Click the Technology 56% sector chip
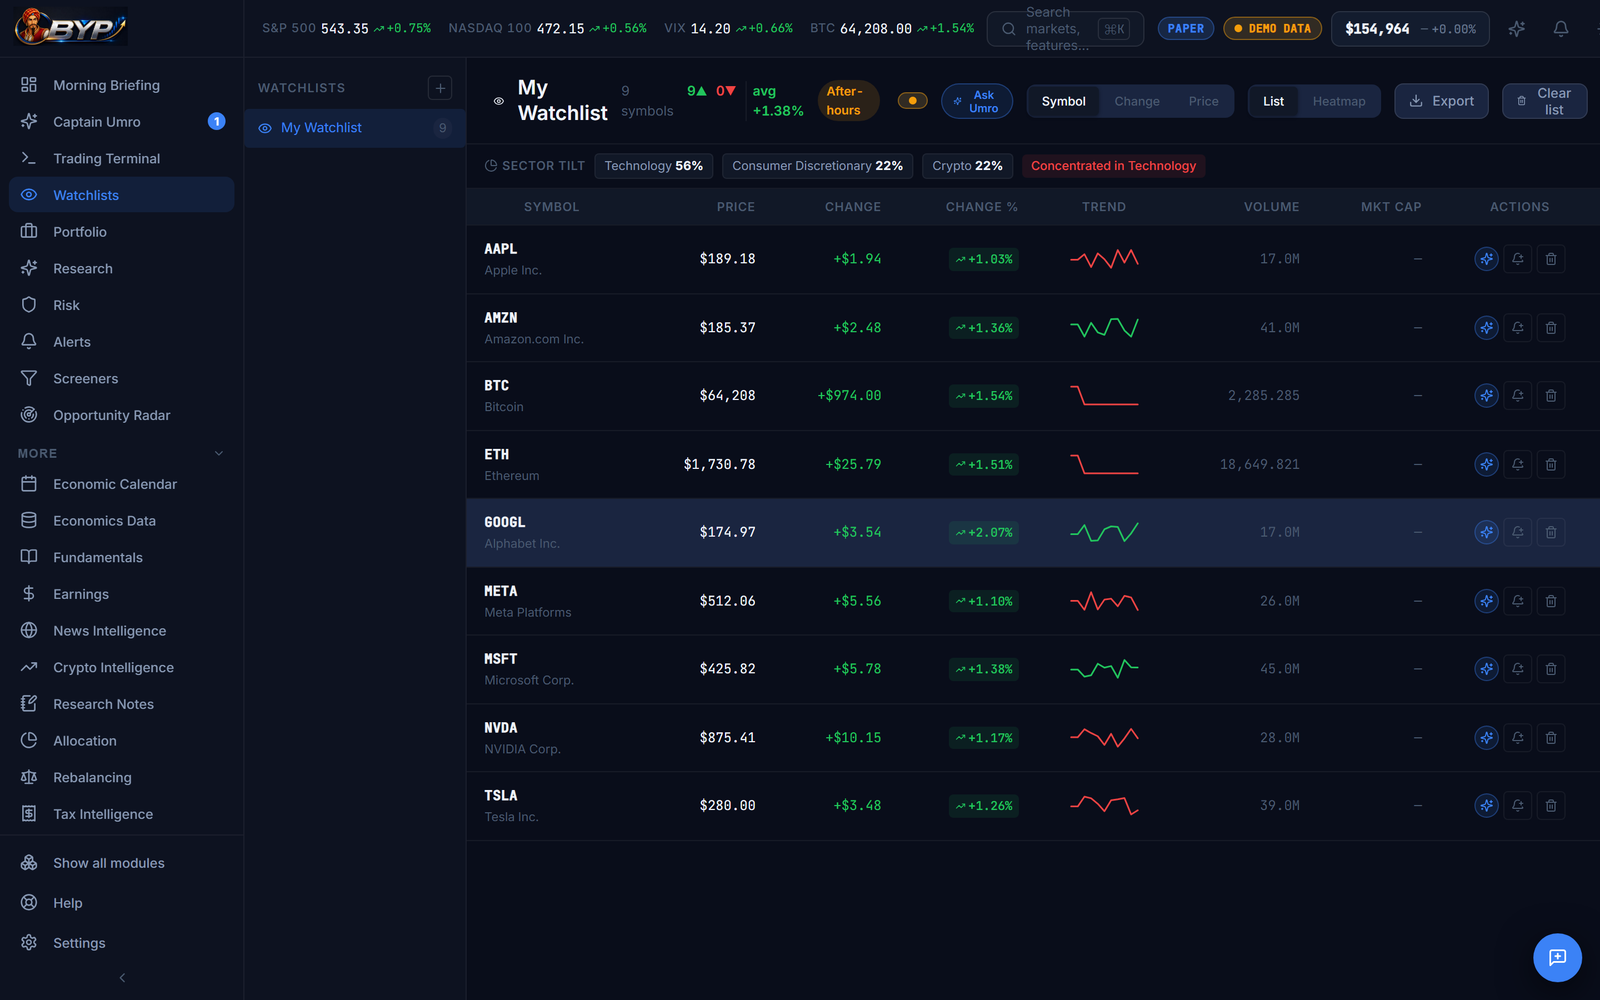This screenshot has height=1000, width=1600. pos(653,166)
